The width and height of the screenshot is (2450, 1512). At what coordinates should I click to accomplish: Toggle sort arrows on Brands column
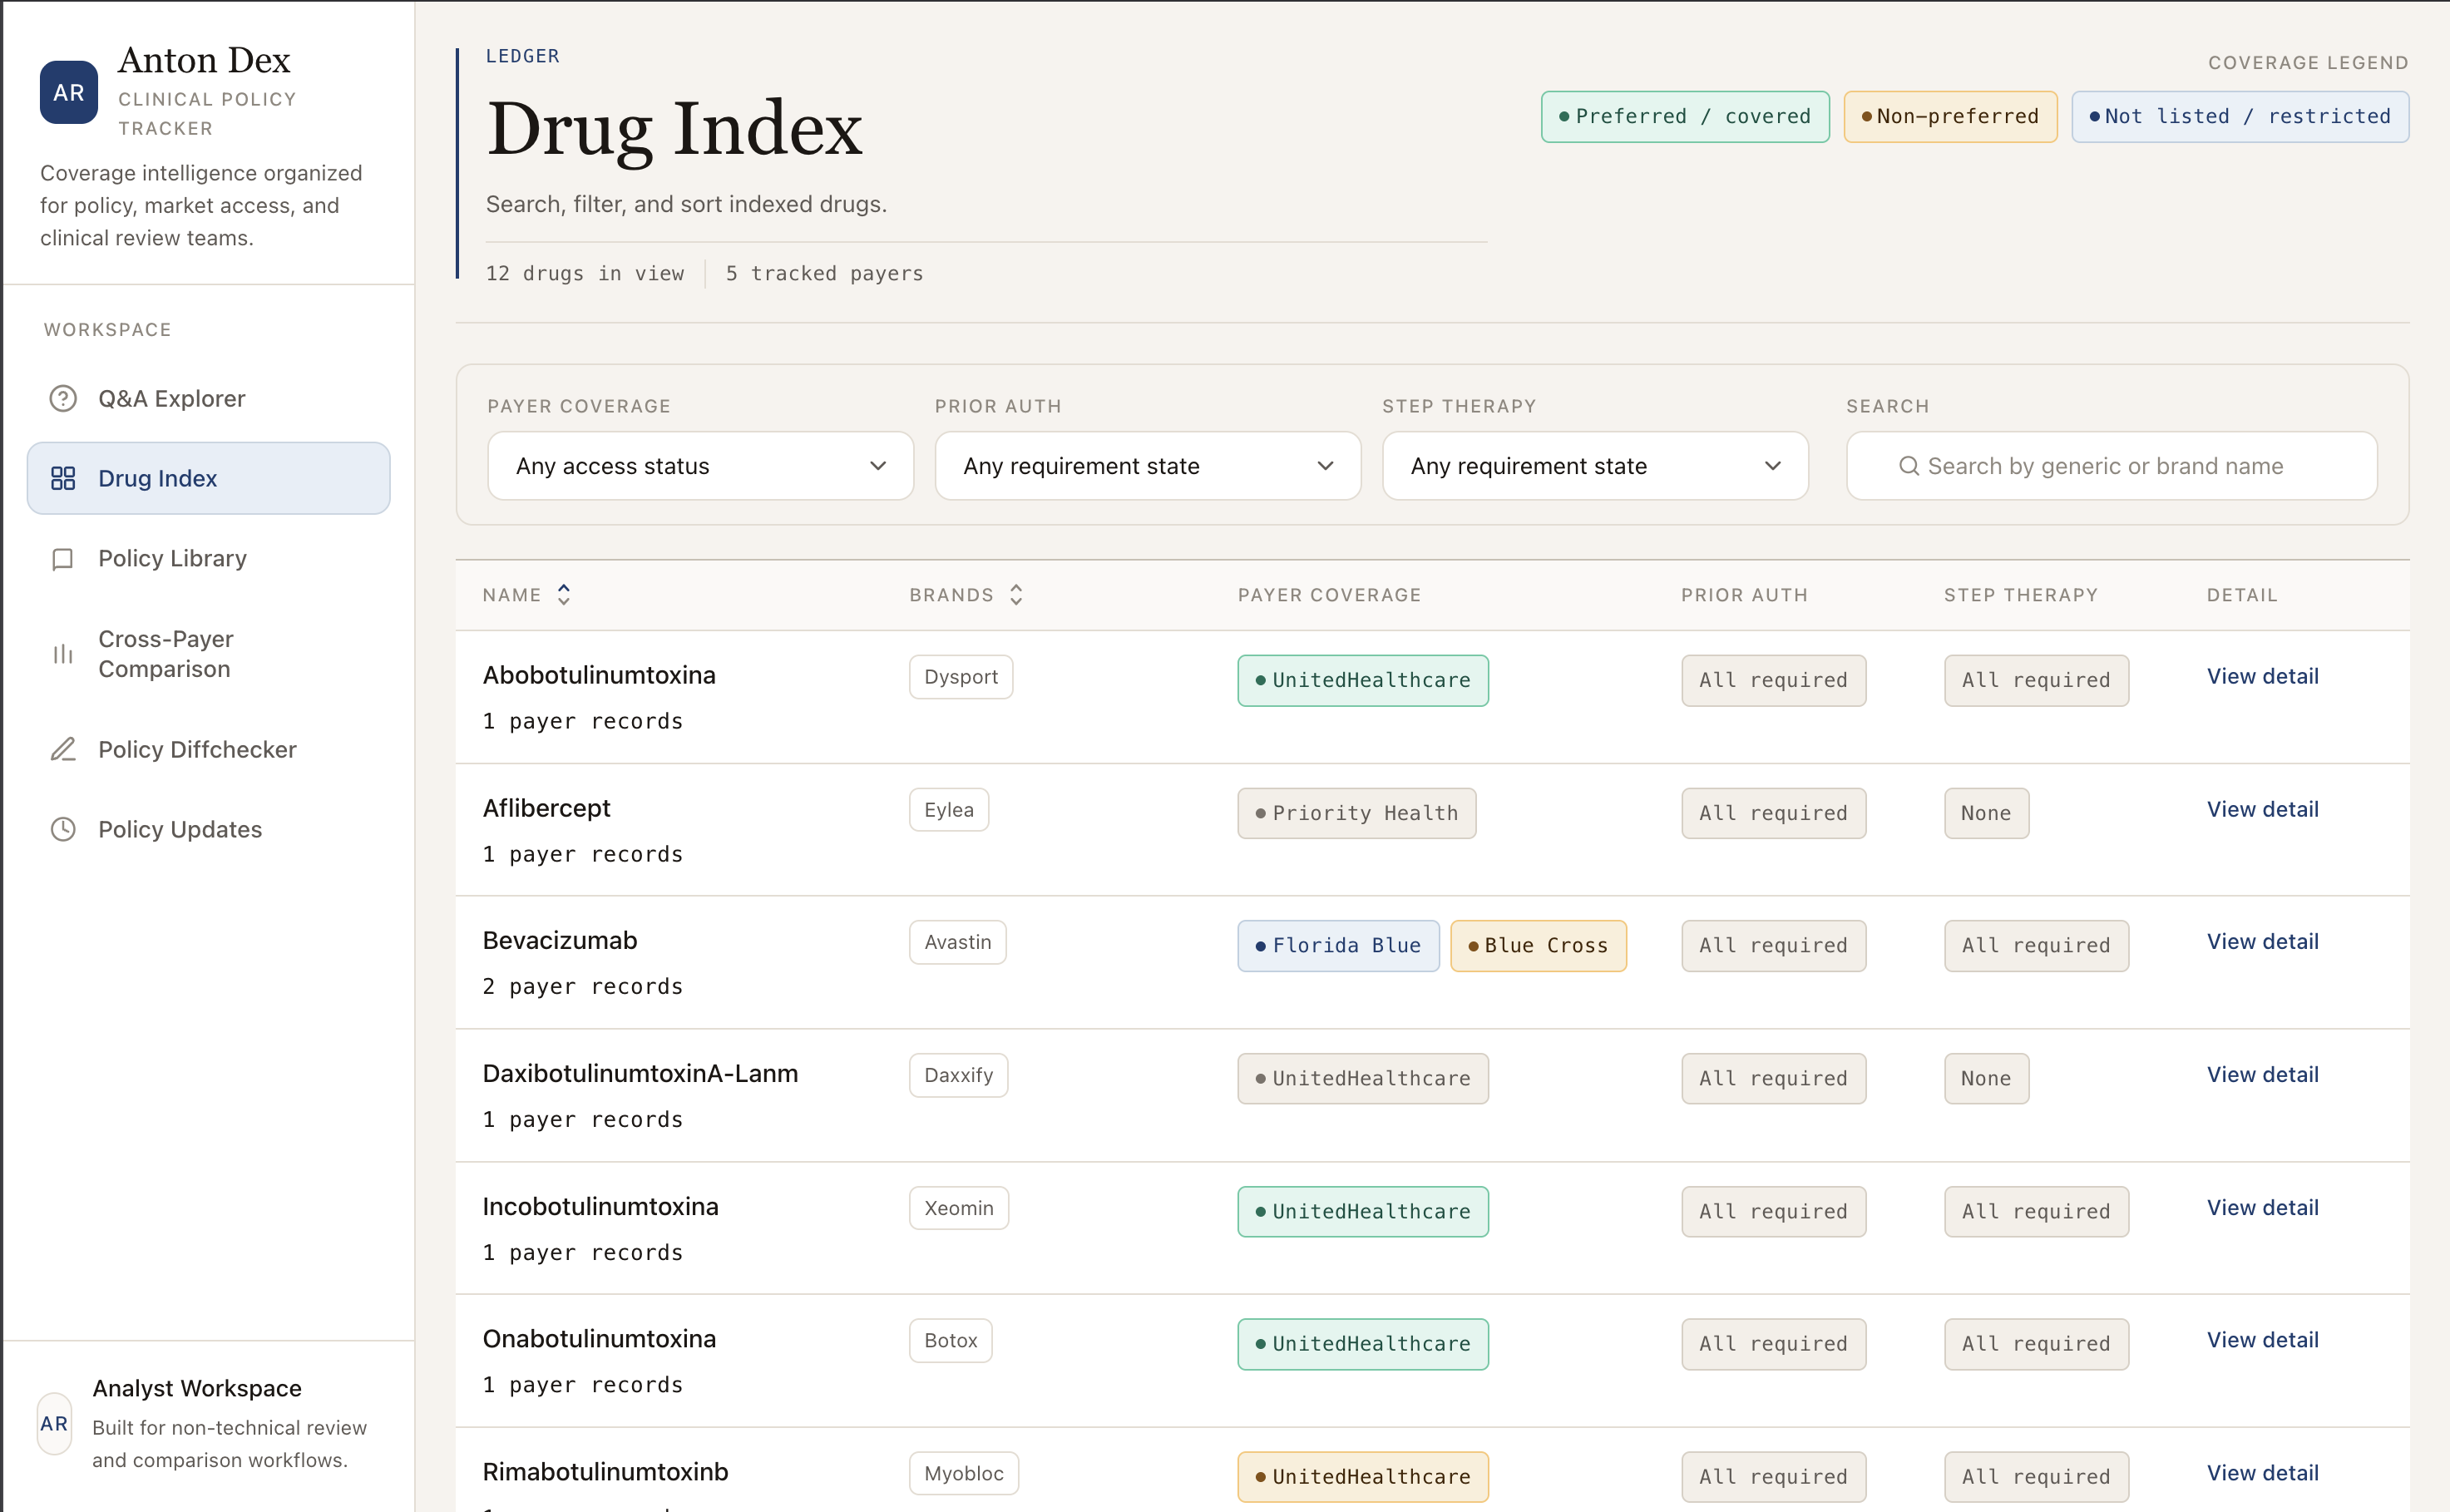[1016, 595]
